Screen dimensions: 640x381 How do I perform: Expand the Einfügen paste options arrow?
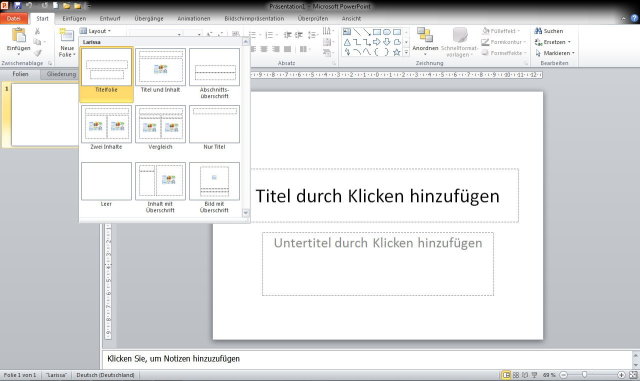point(18,54)
